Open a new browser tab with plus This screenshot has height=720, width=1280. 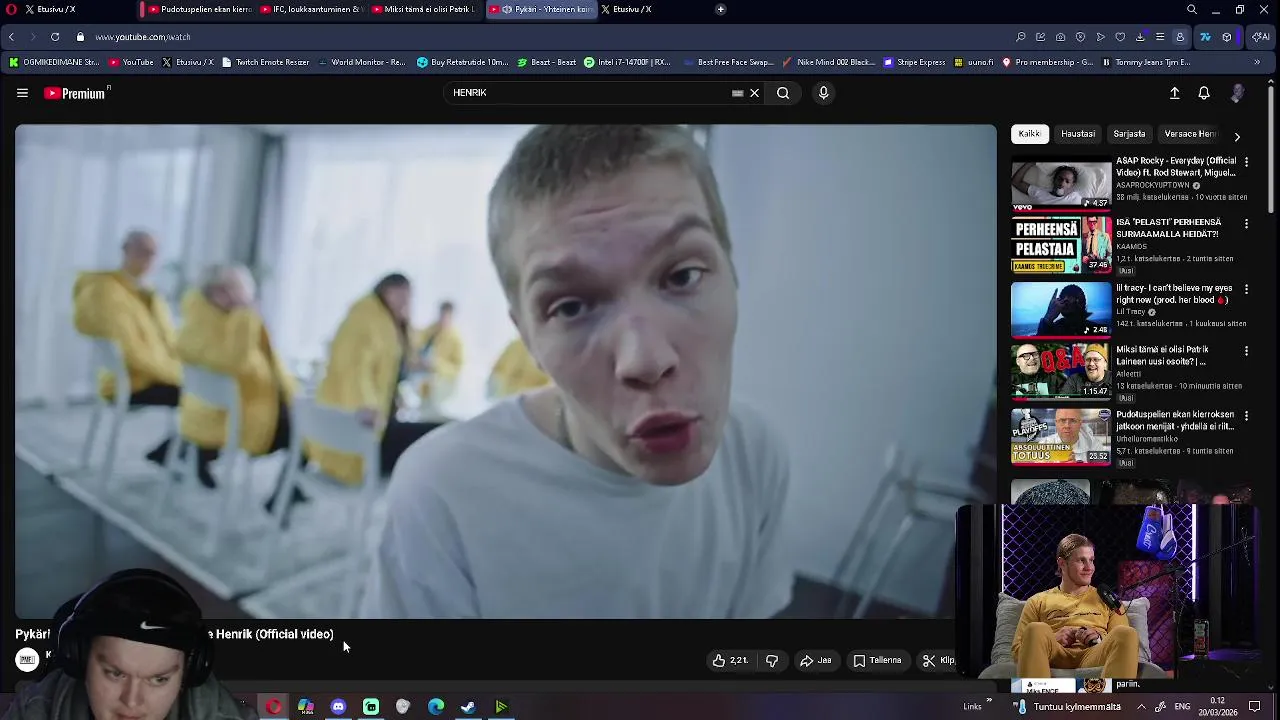pyautogui.click(x=721, y=9)
